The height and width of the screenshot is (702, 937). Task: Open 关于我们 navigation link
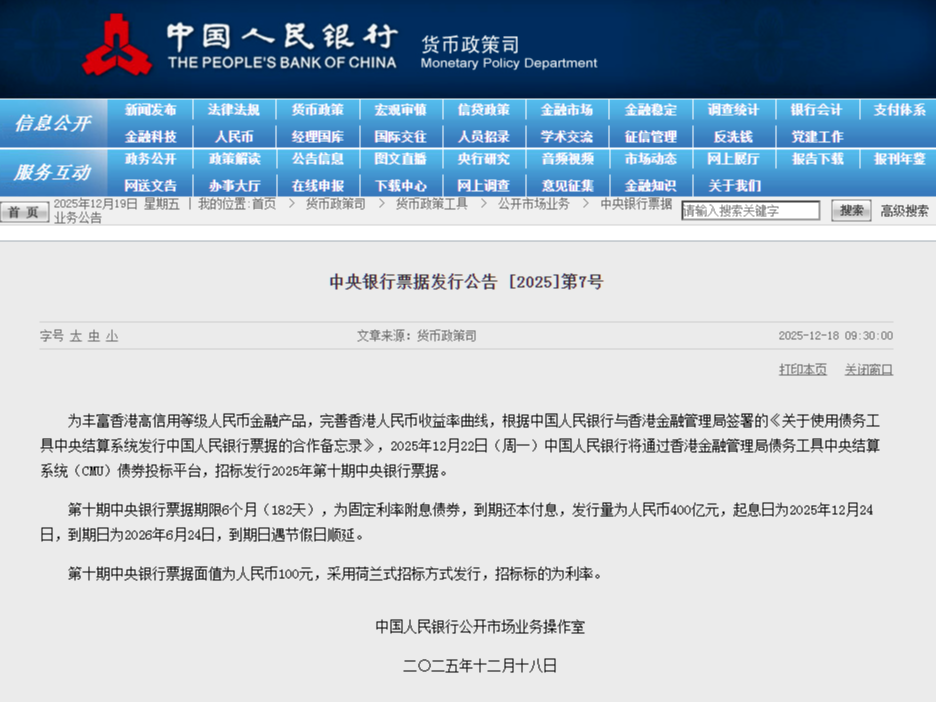coord(733,185)
